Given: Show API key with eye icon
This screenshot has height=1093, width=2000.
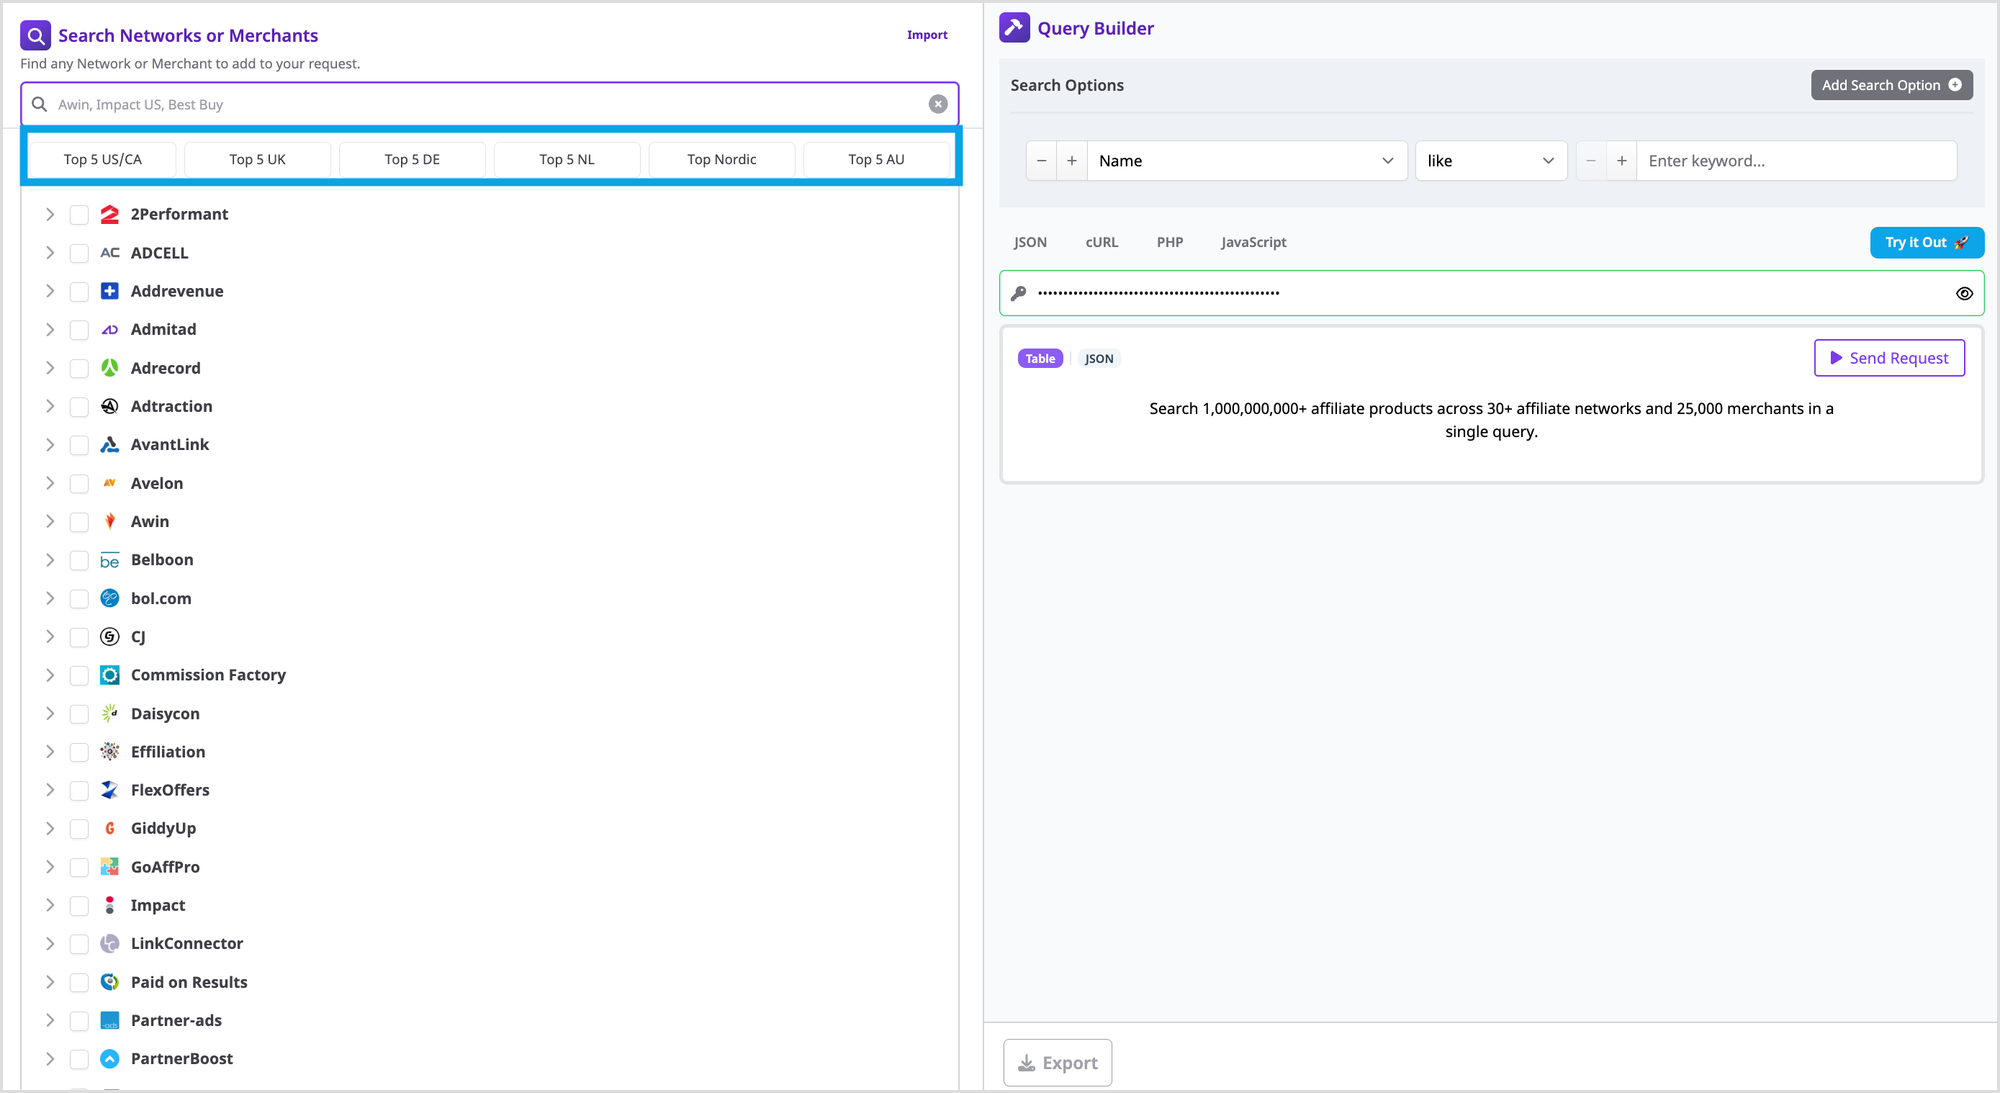Looking at the screenshot, I should click(x=1964, y=293).
